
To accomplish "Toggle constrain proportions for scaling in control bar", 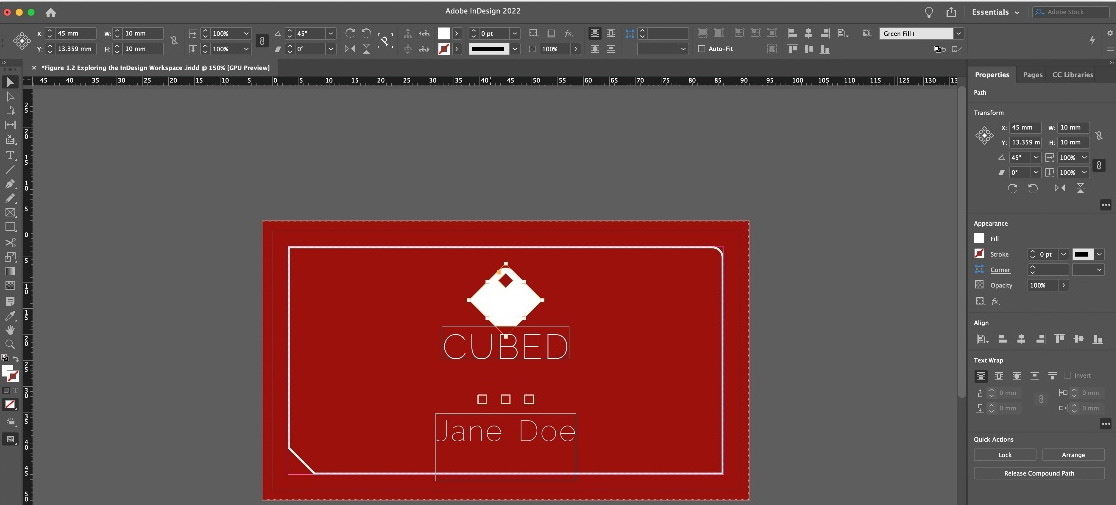I will pos(261,41).
